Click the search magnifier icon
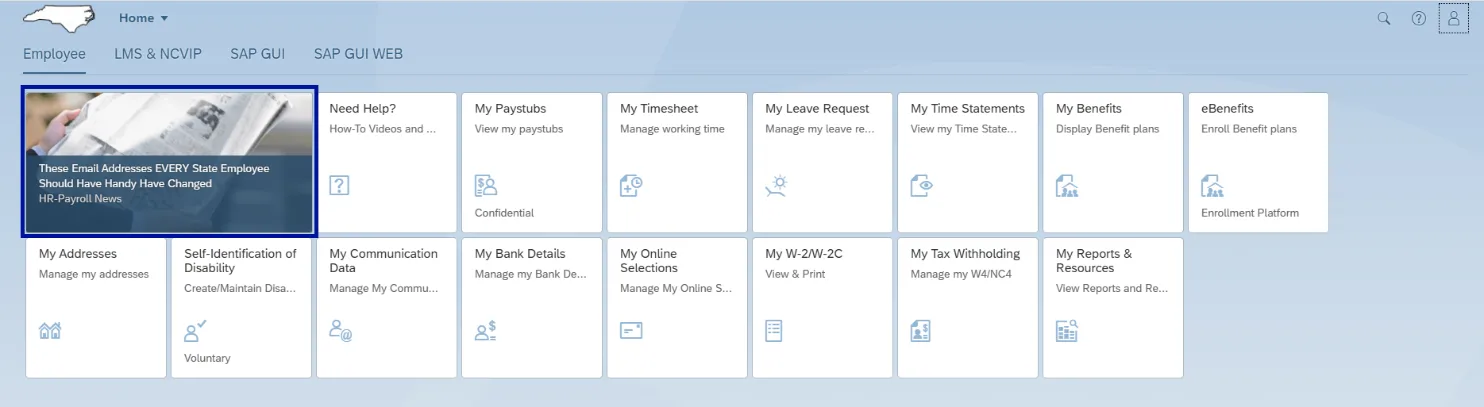The image size is (1484, 407). [1384, 18]
